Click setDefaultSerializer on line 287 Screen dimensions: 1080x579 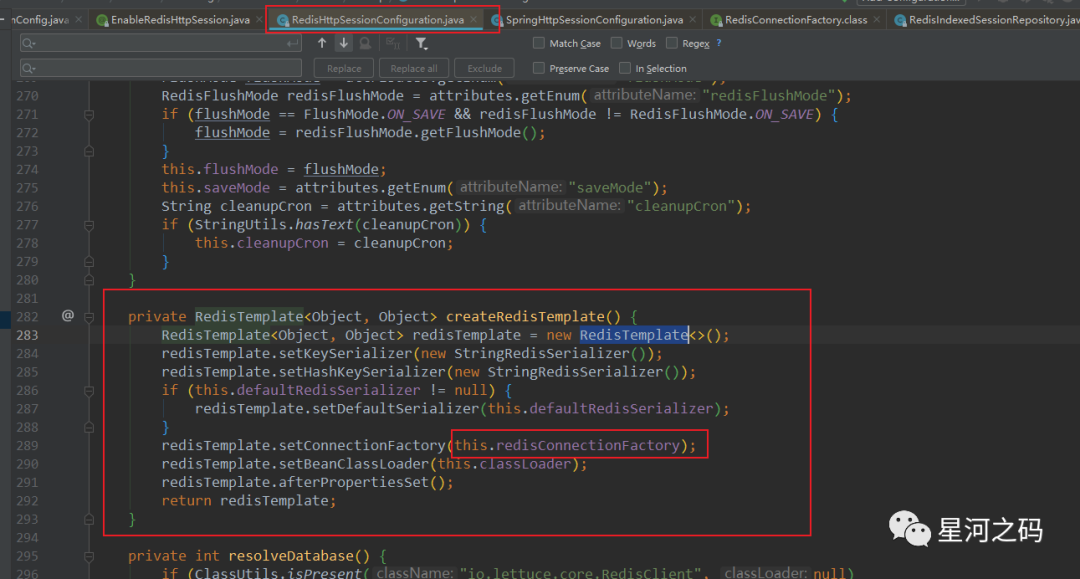(x=395, y=409)
